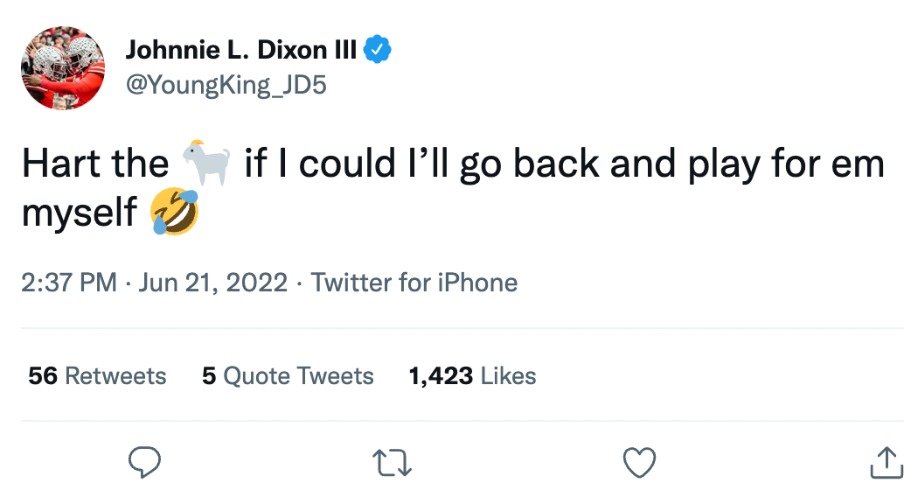This screenshot has width=904, height=490.
Task: Click the 2:37 PM timestamp
Action: pyautogui.click(x=69, y=283)
